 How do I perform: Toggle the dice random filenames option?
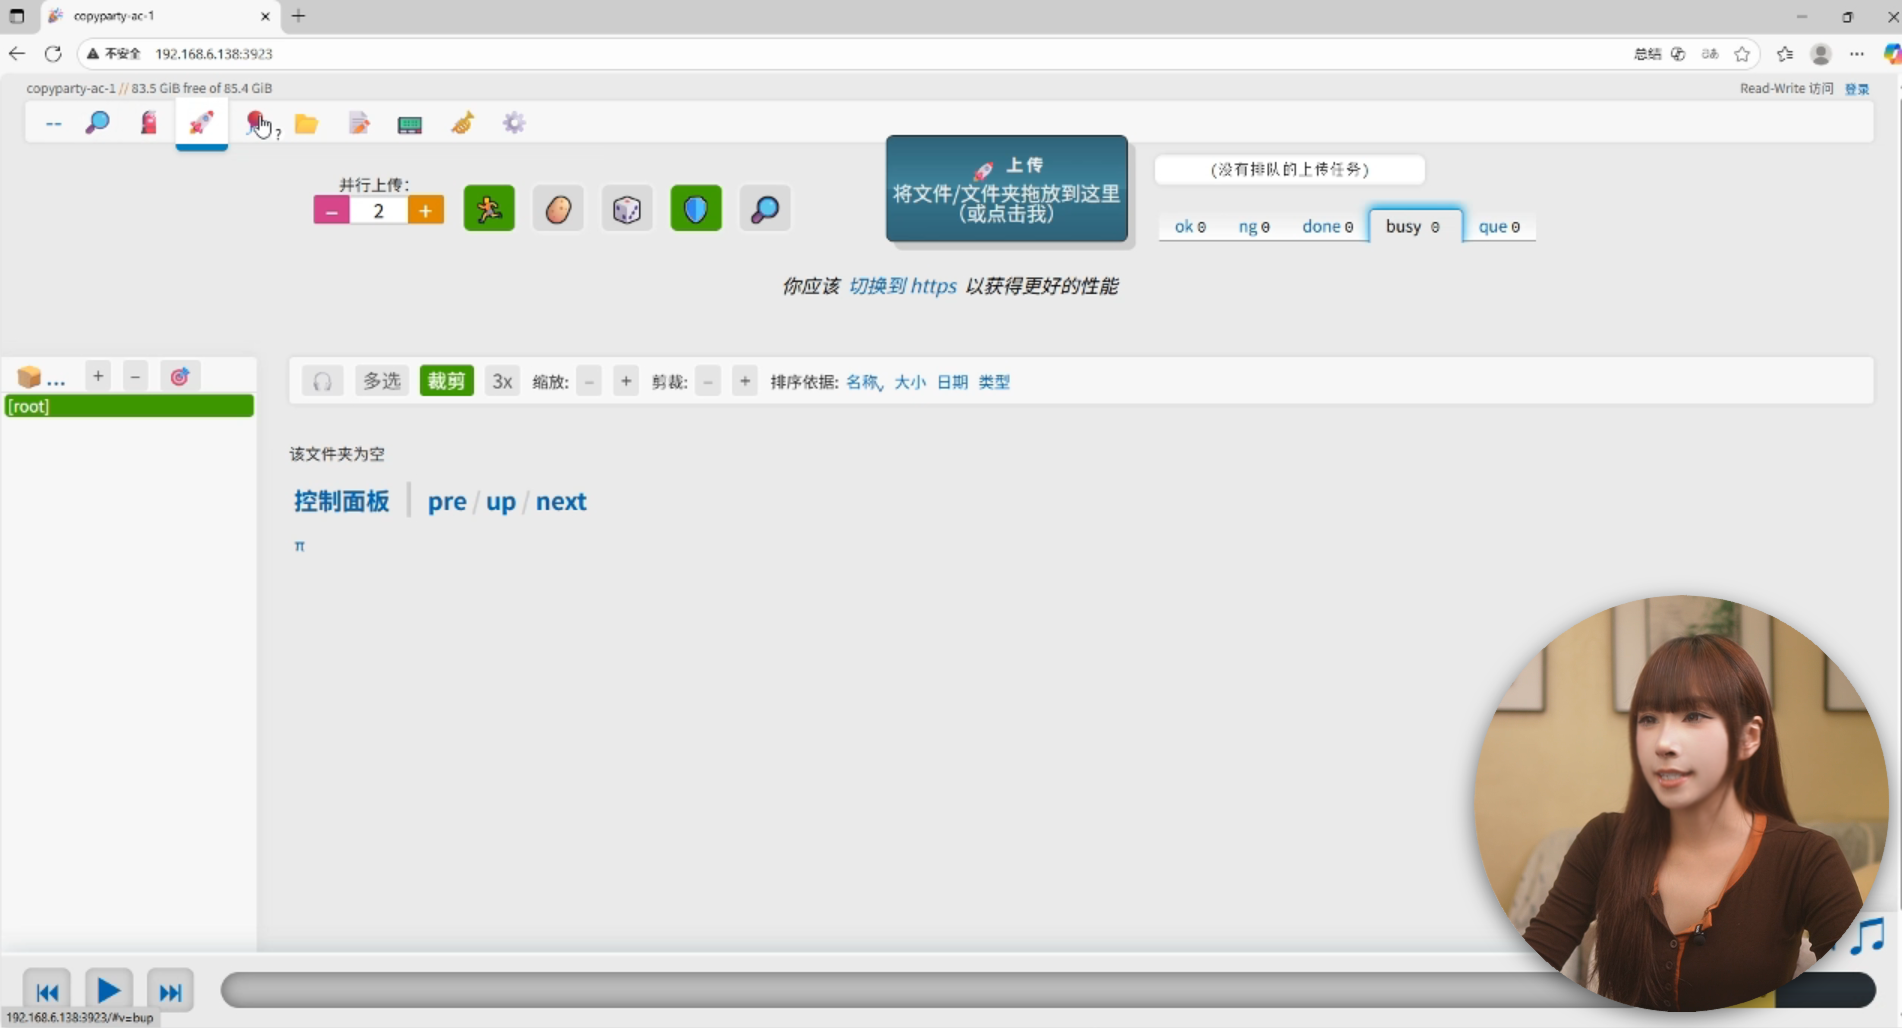(x=627, y=209)
